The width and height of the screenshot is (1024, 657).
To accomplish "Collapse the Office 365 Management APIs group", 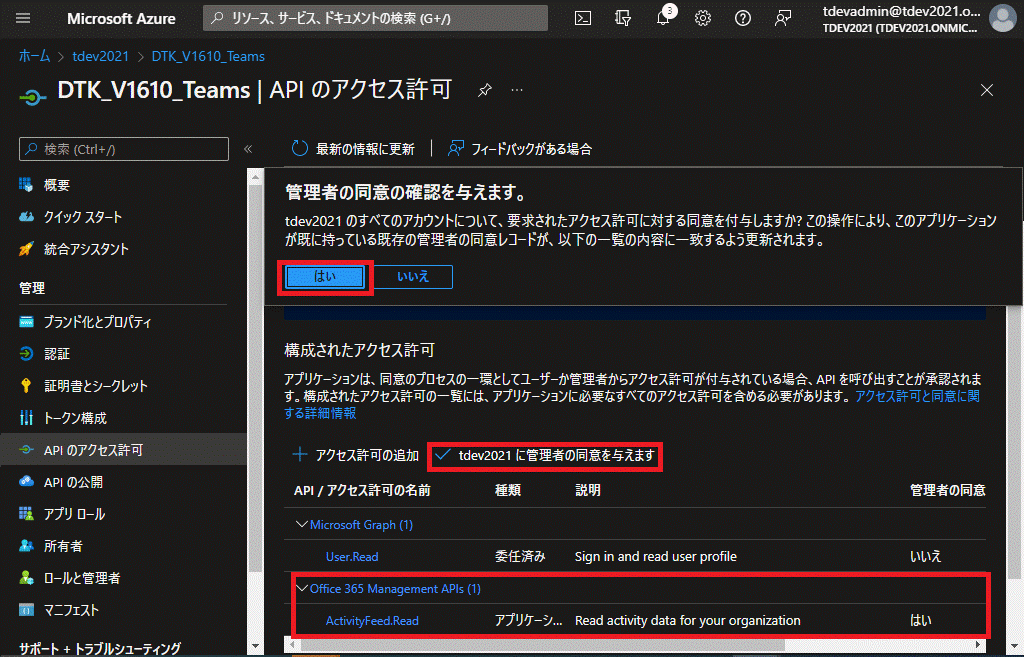I will (301, 588).
